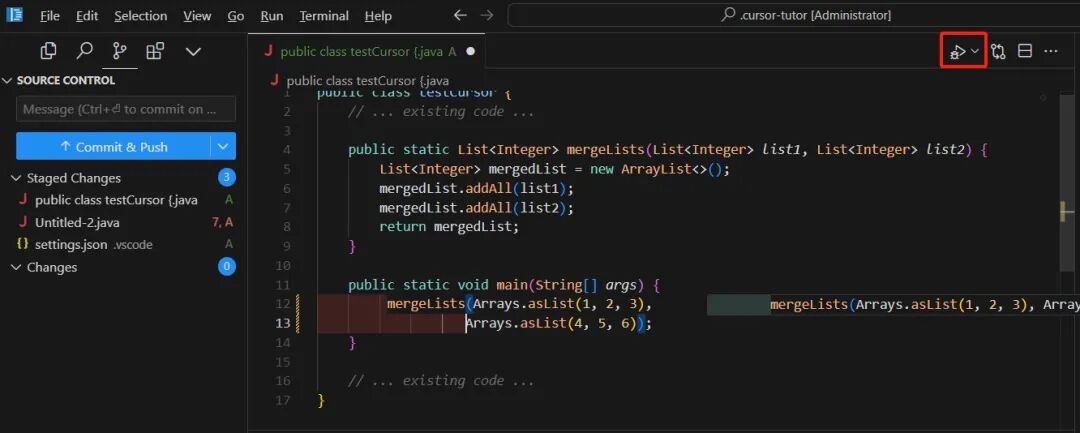Click the .cursor-tutor command center search box

click(x=793, y=15)
